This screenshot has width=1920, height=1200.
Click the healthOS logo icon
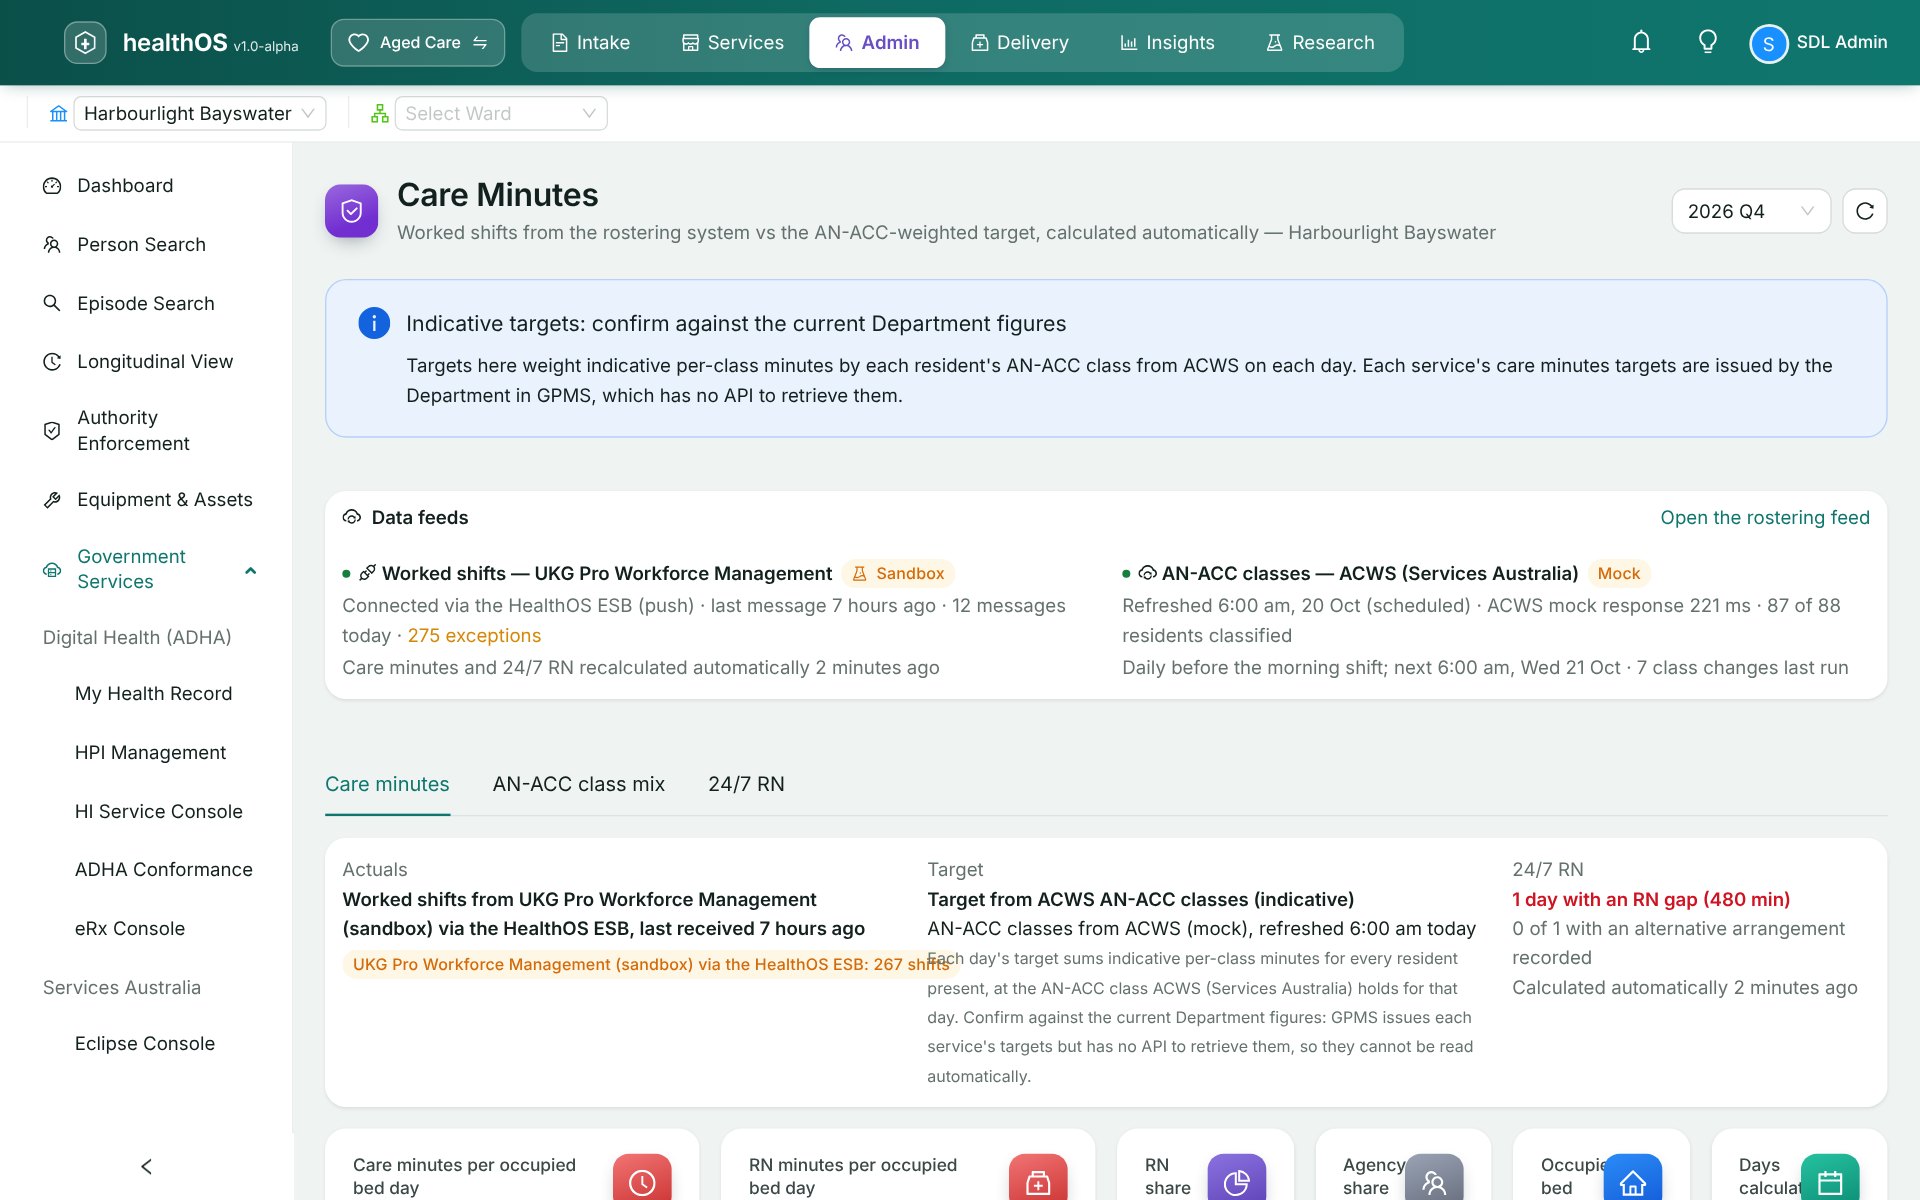coord(85,42)
